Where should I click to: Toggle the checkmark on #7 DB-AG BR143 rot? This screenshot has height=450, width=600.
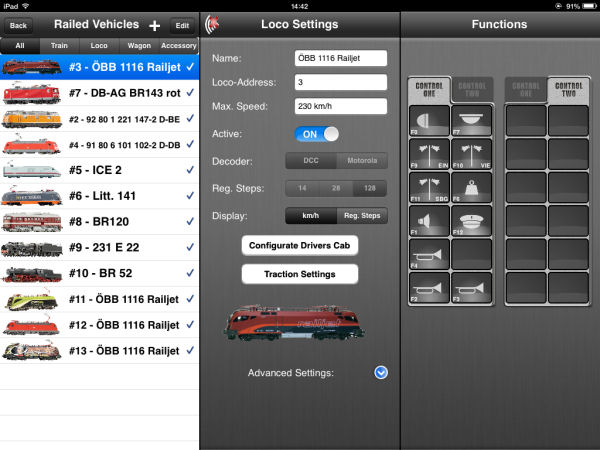[x=190, y=93]
